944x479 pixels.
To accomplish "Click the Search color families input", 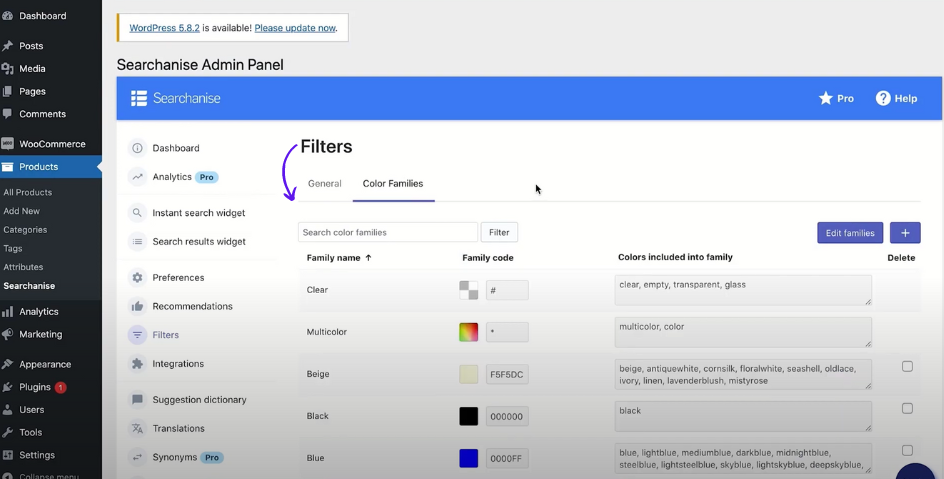I will (x=388, y=232).
